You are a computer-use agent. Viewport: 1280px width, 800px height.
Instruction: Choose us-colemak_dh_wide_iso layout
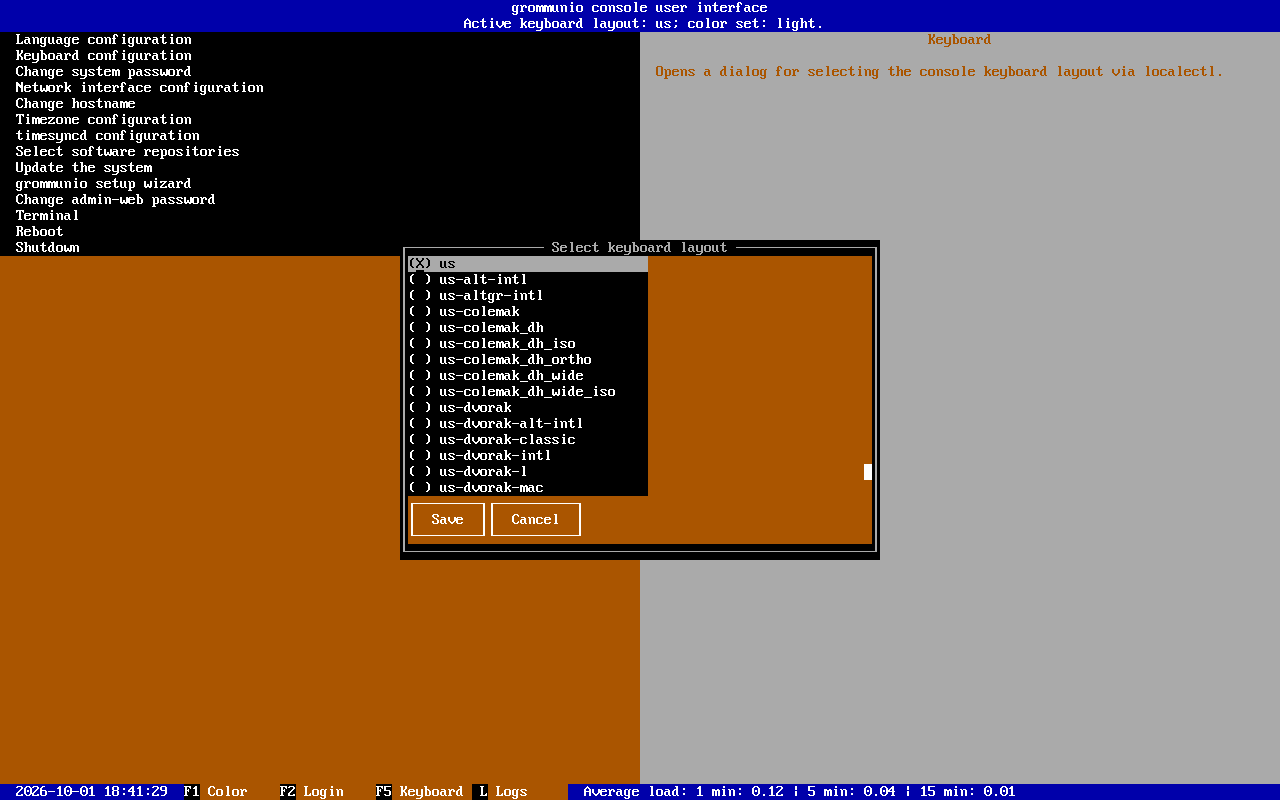528,392
